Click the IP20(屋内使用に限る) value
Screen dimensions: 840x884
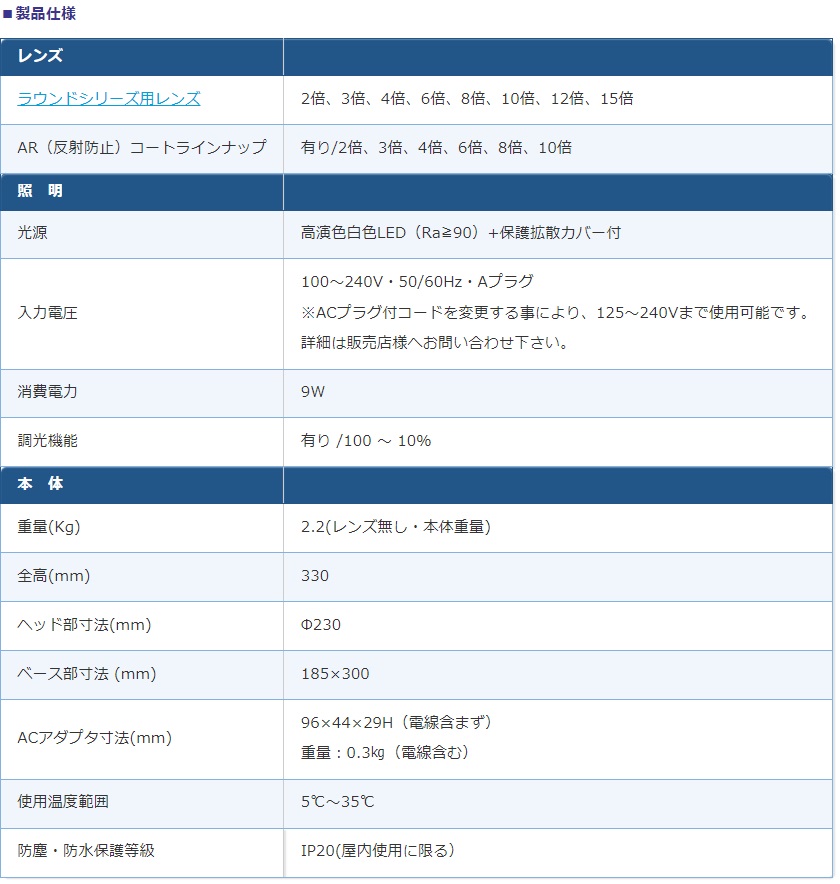(x=378, y=851)
